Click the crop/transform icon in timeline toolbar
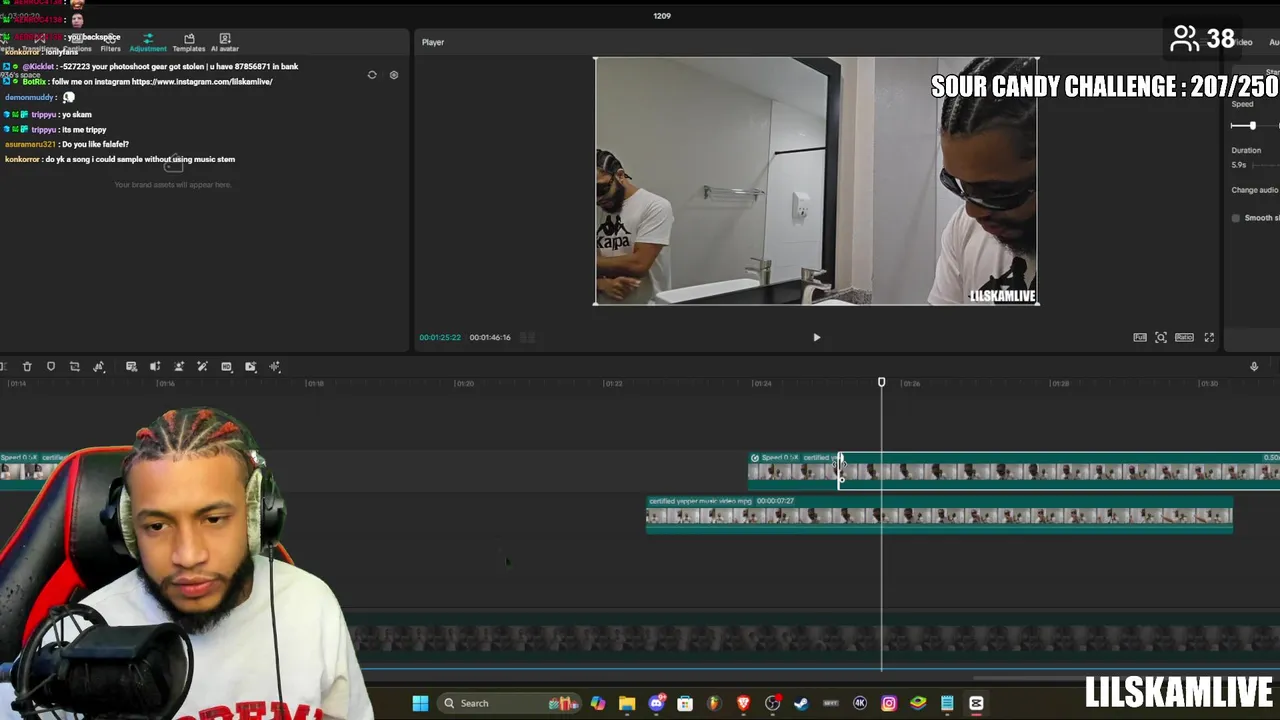This screenshot has width=1280, height=720. (x=75, y=367)
